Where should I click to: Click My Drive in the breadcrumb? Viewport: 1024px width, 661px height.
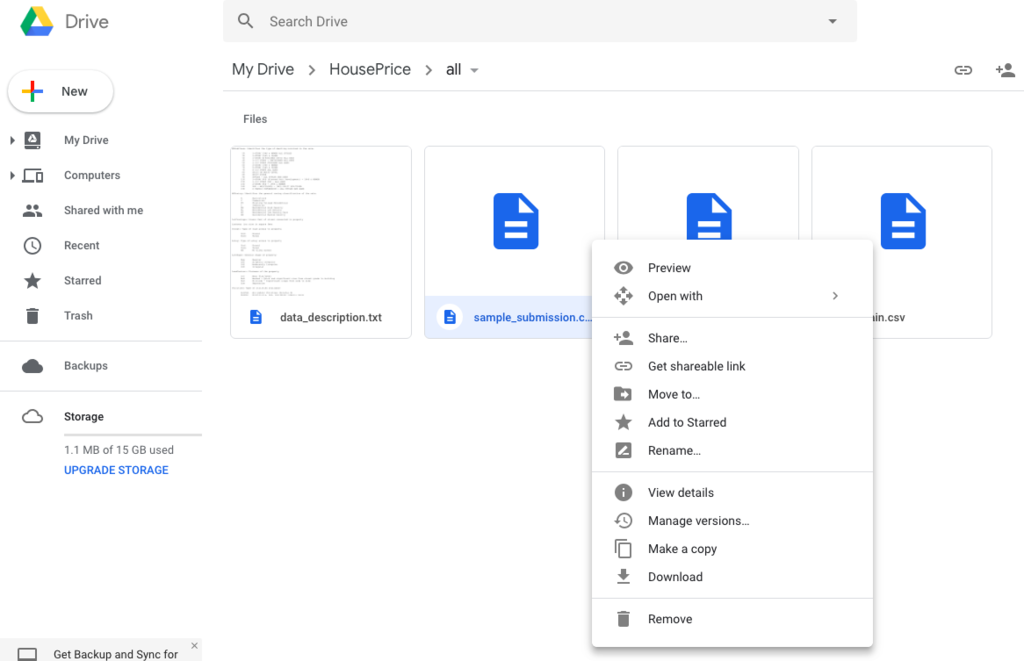coord(263,69)
